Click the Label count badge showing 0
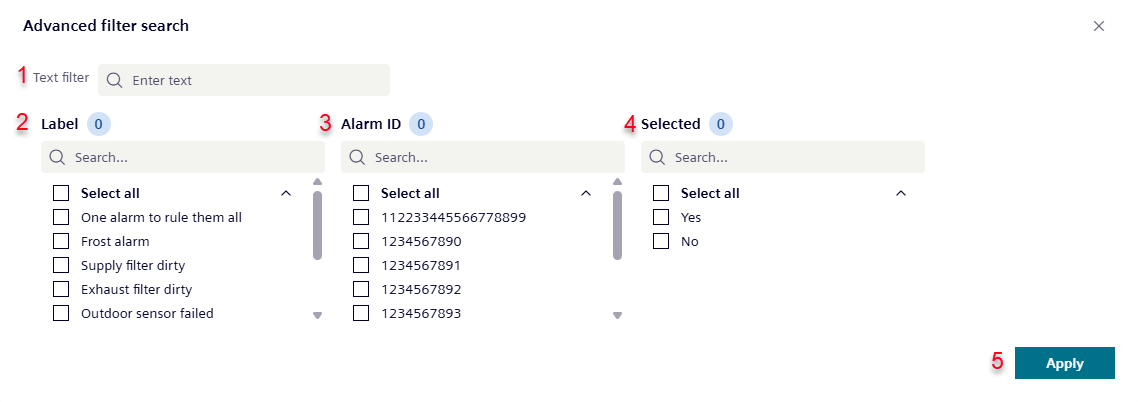This screenshot has width=1138, height=402. point(99,124)
